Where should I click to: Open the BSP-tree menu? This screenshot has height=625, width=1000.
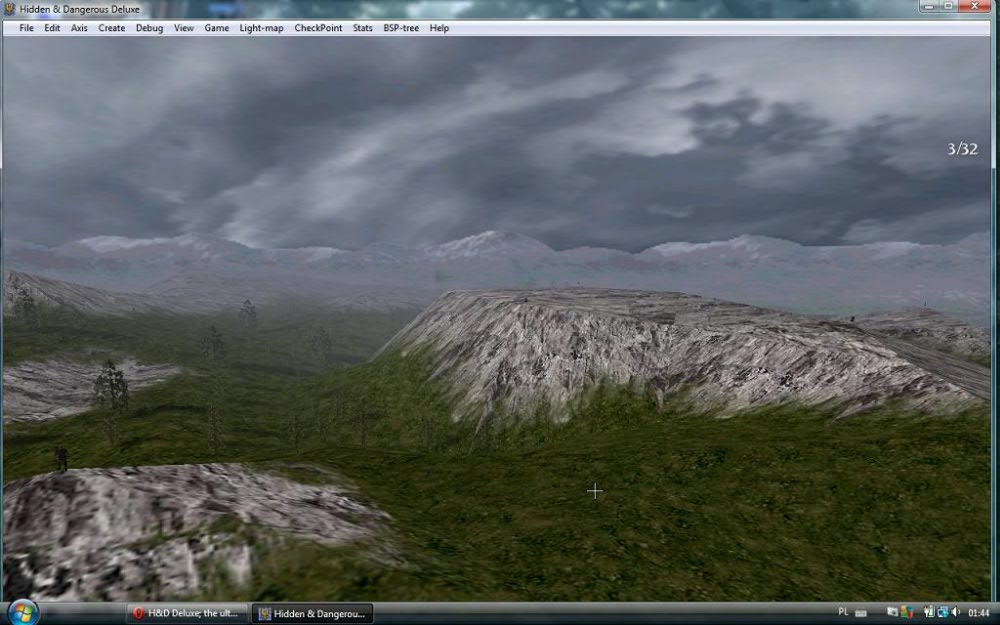pos(401,28)
